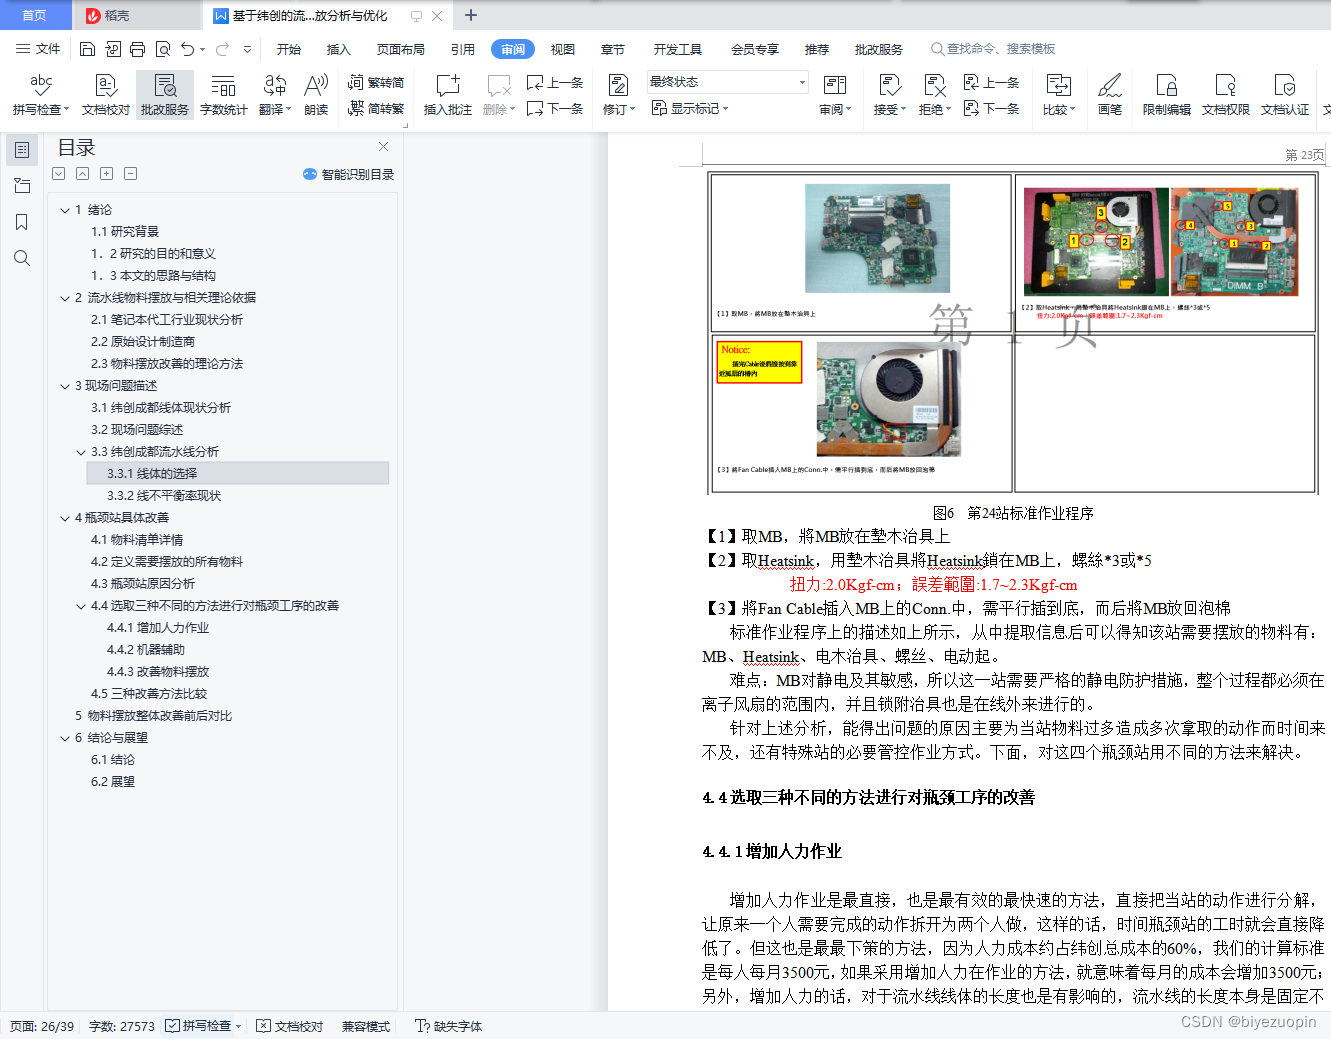Viewport: 1331px width, 1039px height.
Task: Jump to outline item '4.4.1 增加人力作业'
Action: point(158,628)
